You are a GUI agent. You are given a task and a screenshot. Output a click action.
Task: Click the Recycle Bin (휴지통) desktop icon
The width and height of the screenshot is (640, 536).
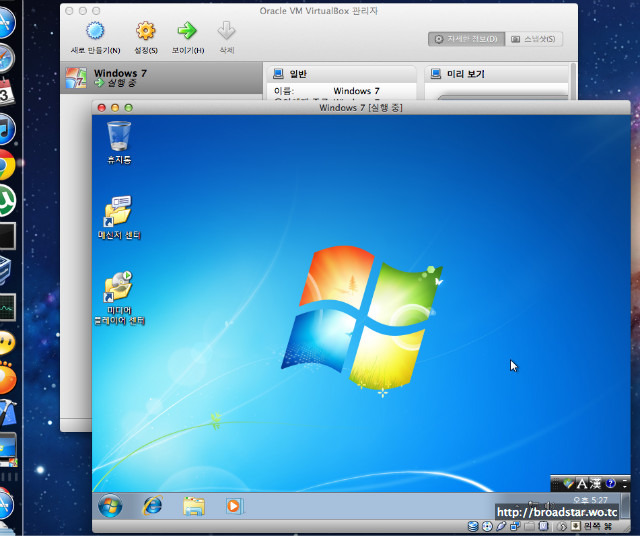click(119, 142)
